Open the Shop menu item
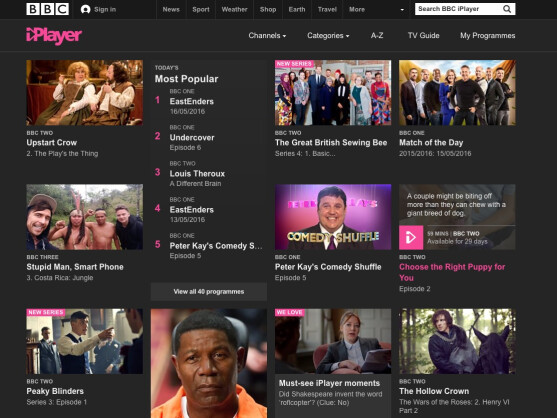This screenshot has width=557, height=418. tap(268, 10)
